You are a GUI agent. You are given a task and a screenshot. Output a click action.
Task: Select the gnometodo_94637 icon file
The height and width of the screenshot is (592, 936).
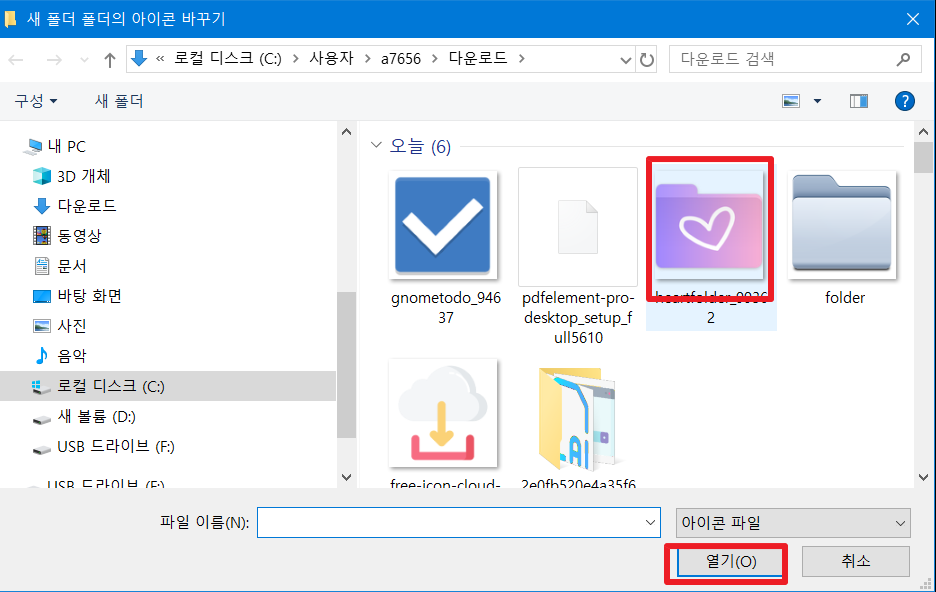[446, 226]
